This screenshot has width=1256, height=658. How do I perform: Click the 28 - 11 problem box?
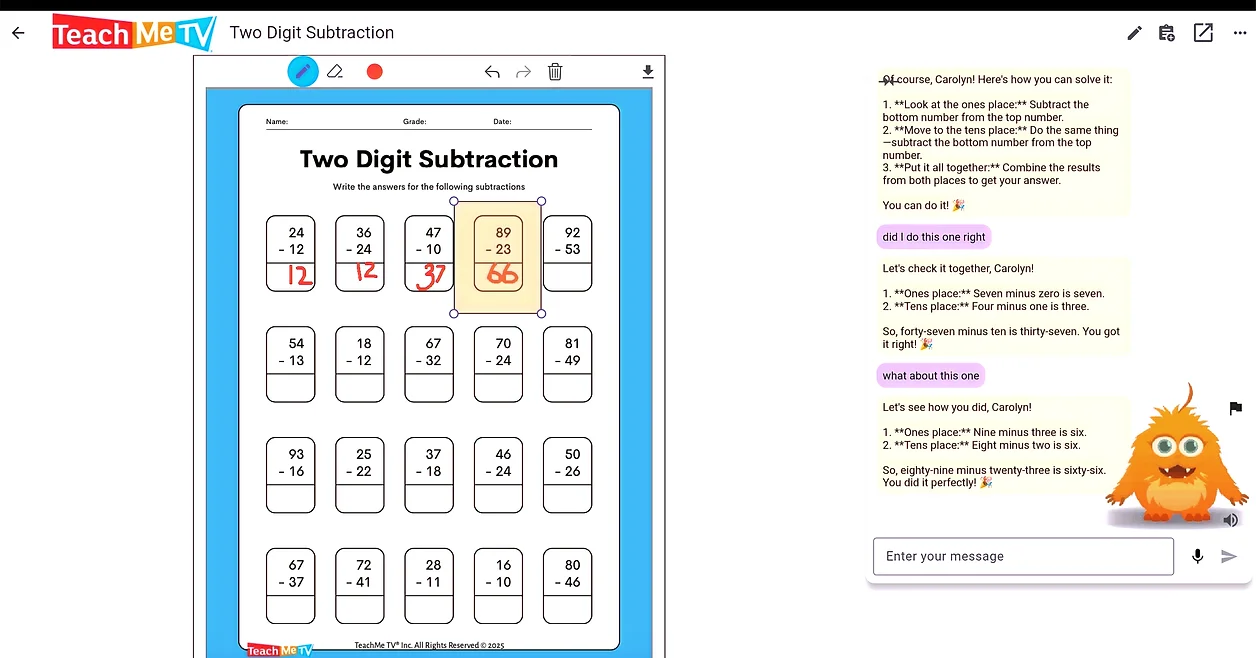click(x=428, y=586)
